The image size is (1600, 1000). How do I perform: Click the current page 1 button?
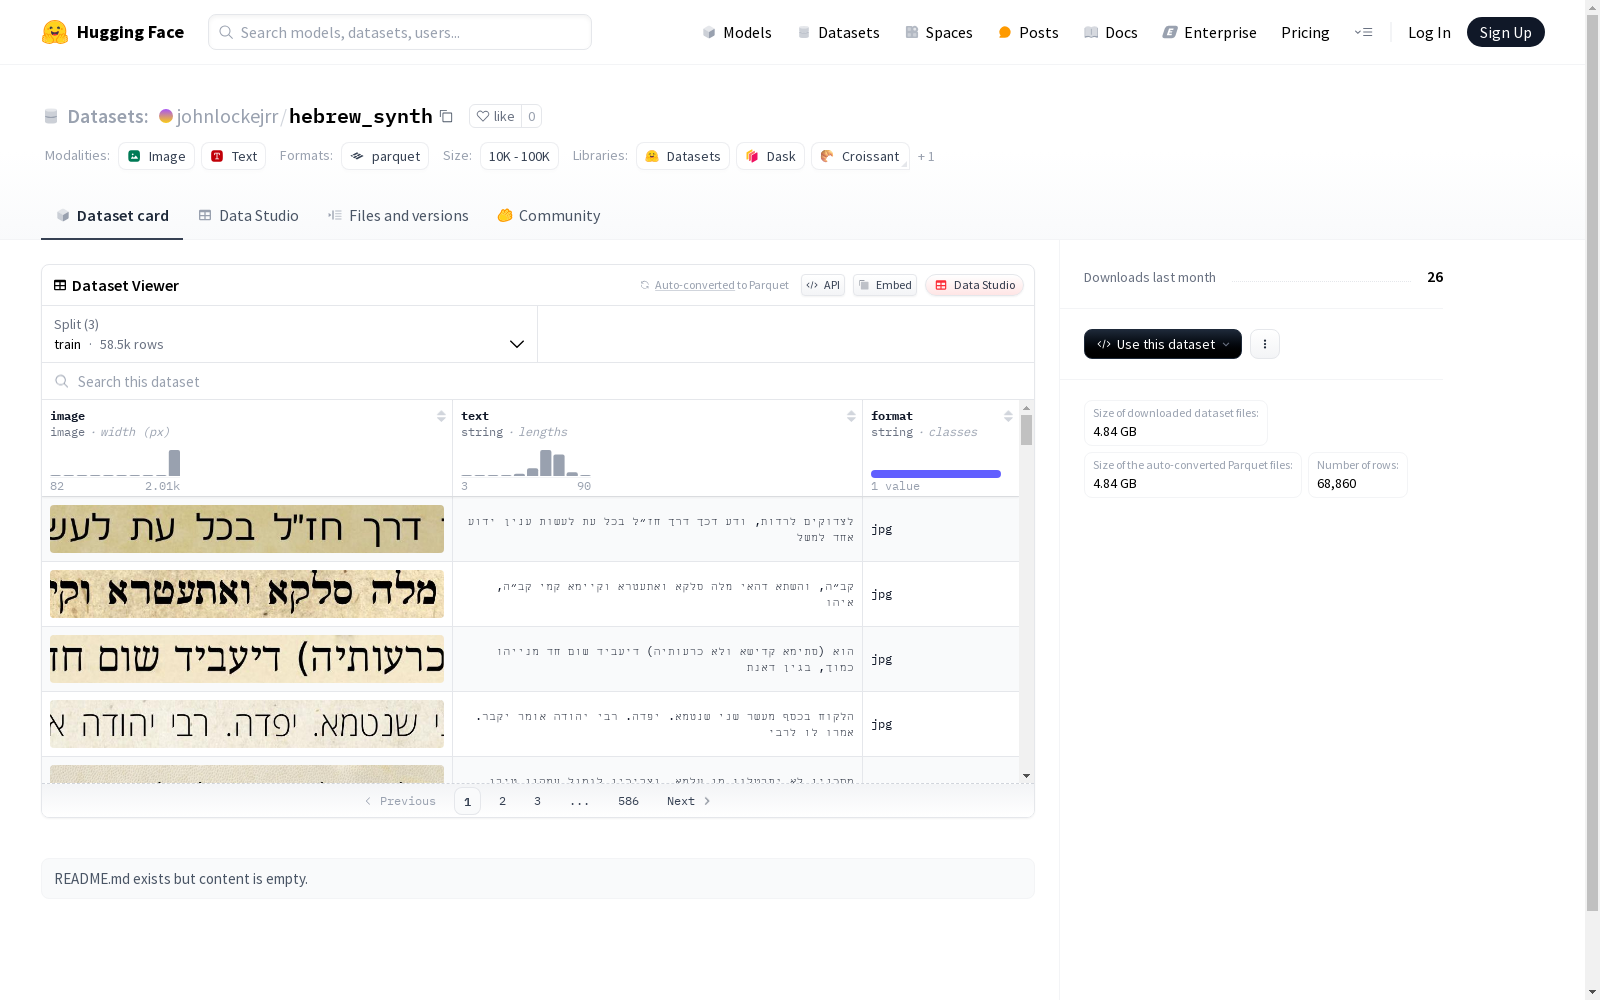[x=467, y=801]
